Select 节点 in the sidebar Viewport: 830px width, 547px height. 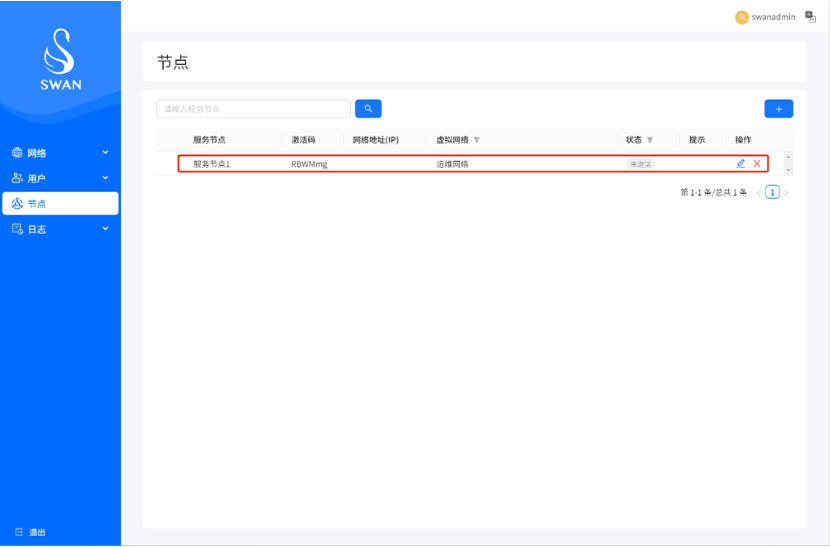[60, 204]
